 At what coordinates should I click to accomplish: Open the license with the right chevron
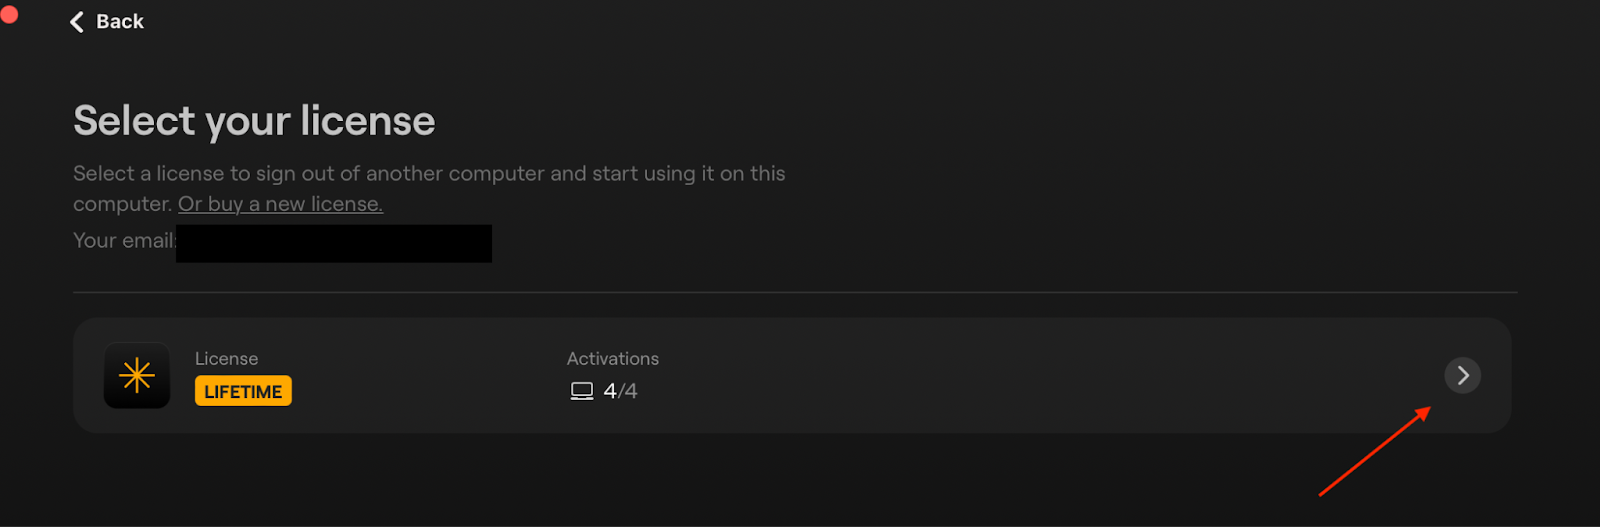point(1462,375)
